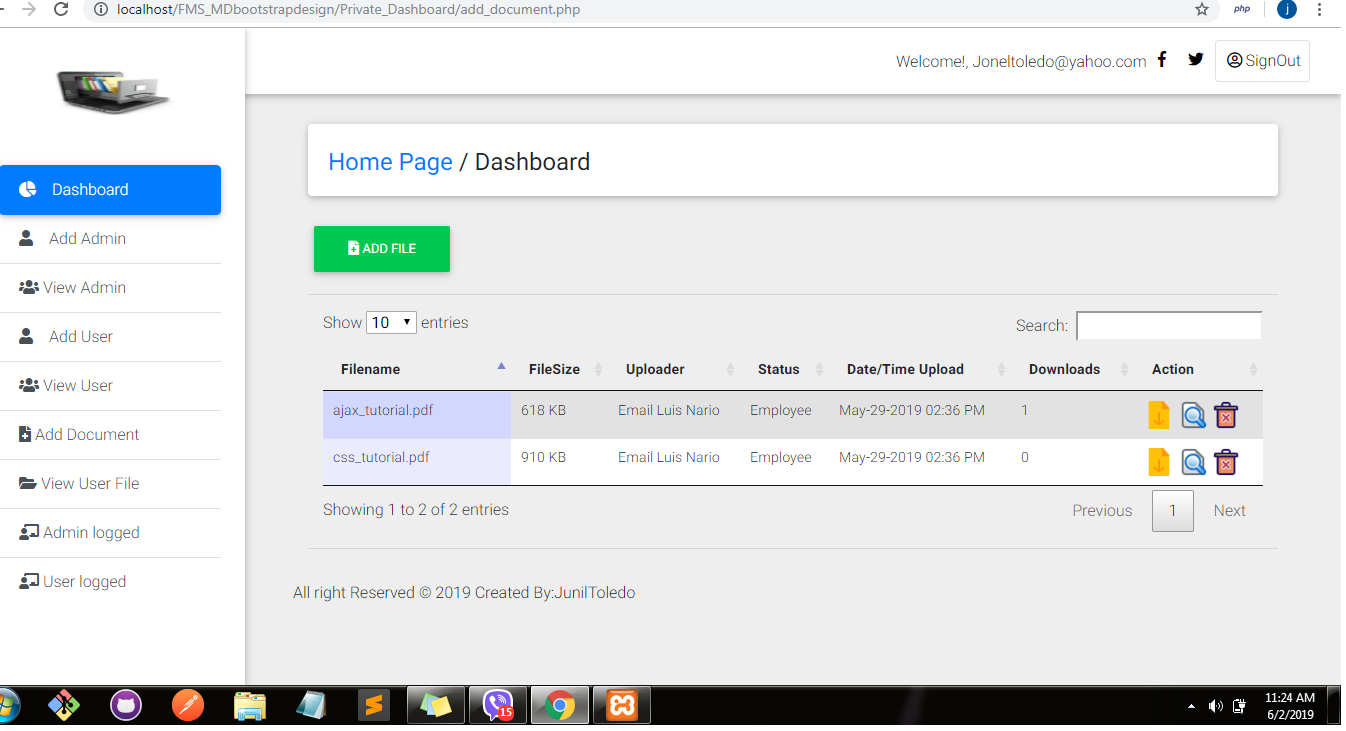This screenshot has height=731, width=1346.
Task: Click the bookmark star in the address bar
Action: [1203, 11]
